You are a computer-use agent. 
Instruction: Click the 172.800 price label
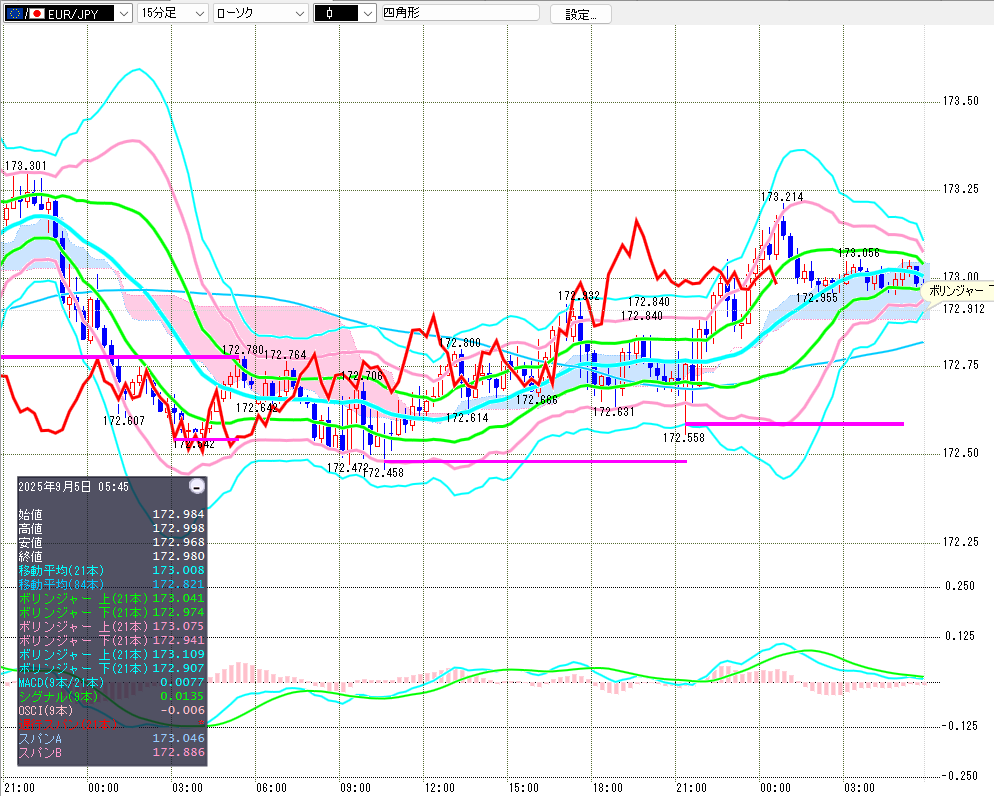click(x=460, y=343)
